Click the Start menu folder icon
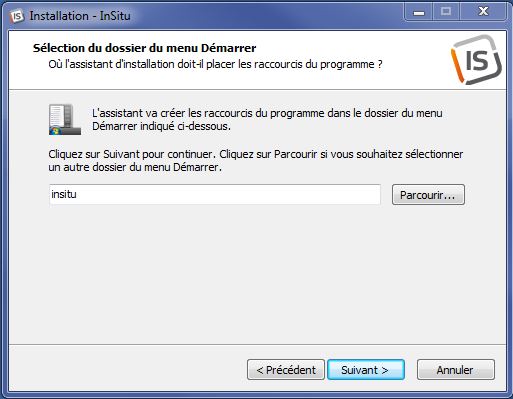Screen dimensions: 513x399 click(65, 119)
